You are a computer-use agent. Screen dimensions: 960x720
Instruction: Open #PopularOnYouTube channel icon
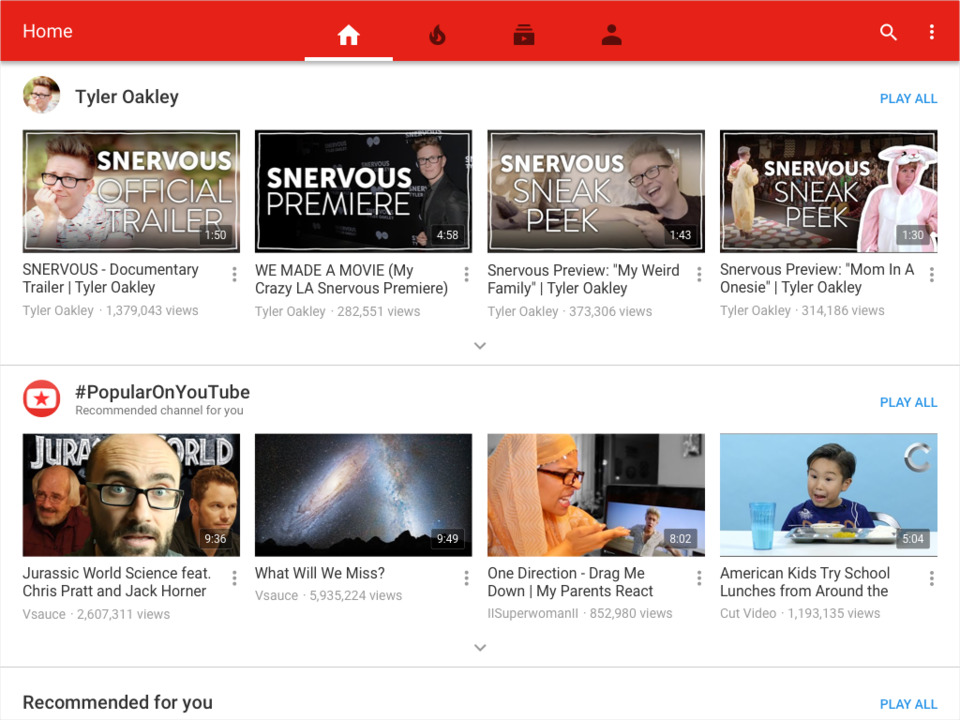coord(42,399)
